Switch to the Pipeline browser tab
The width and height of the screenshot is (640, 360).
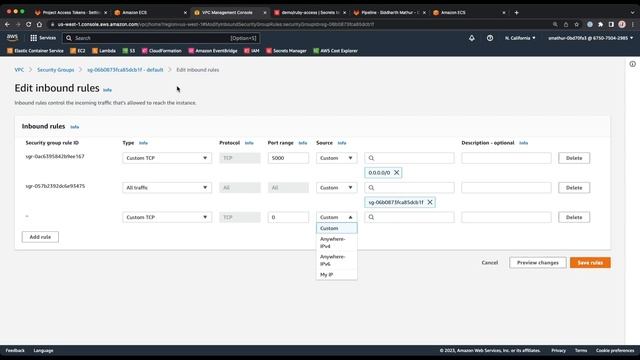[390, 13]
